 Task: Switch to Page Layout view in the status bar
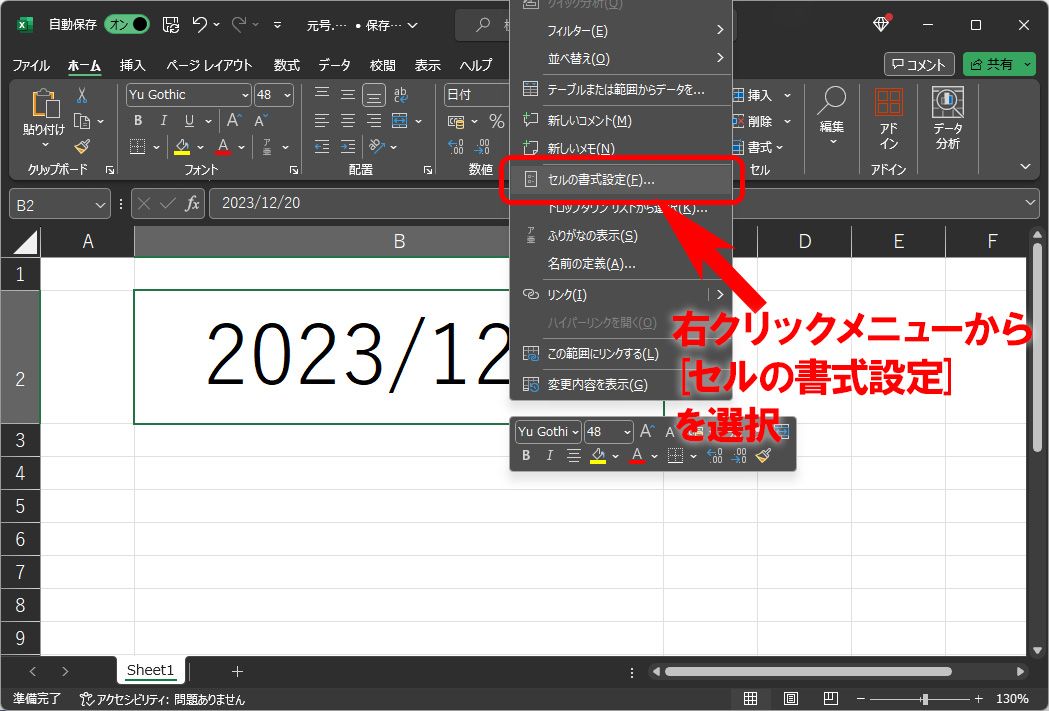[x=790, y=698]
